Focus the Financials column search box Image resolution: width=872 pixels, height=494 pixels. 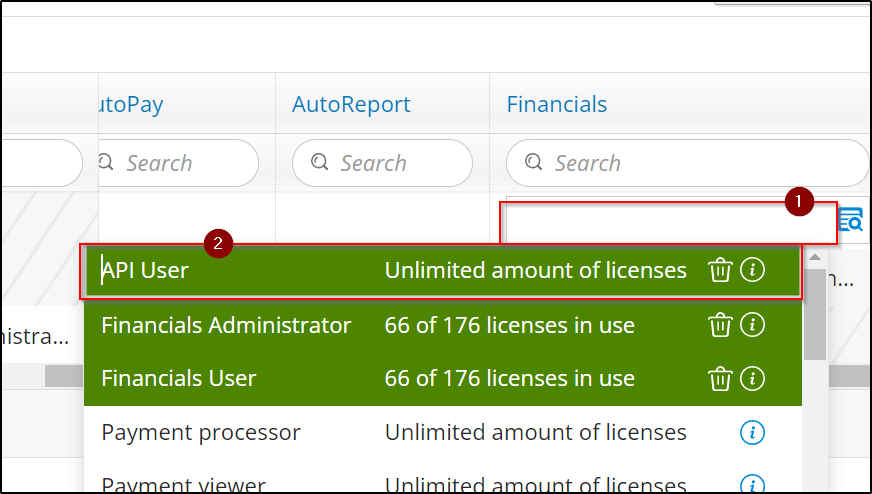tap(690, 163)
